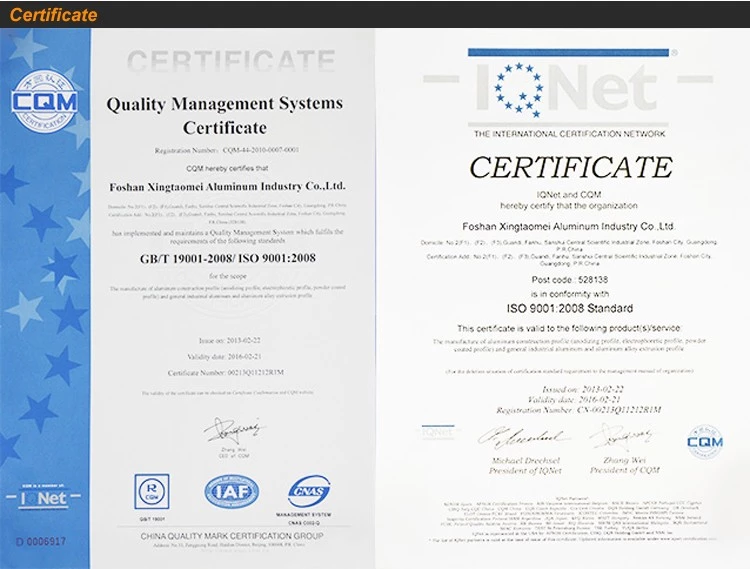Click "Post code: 528138"
The image size is (750, 569).
[569, 280]
